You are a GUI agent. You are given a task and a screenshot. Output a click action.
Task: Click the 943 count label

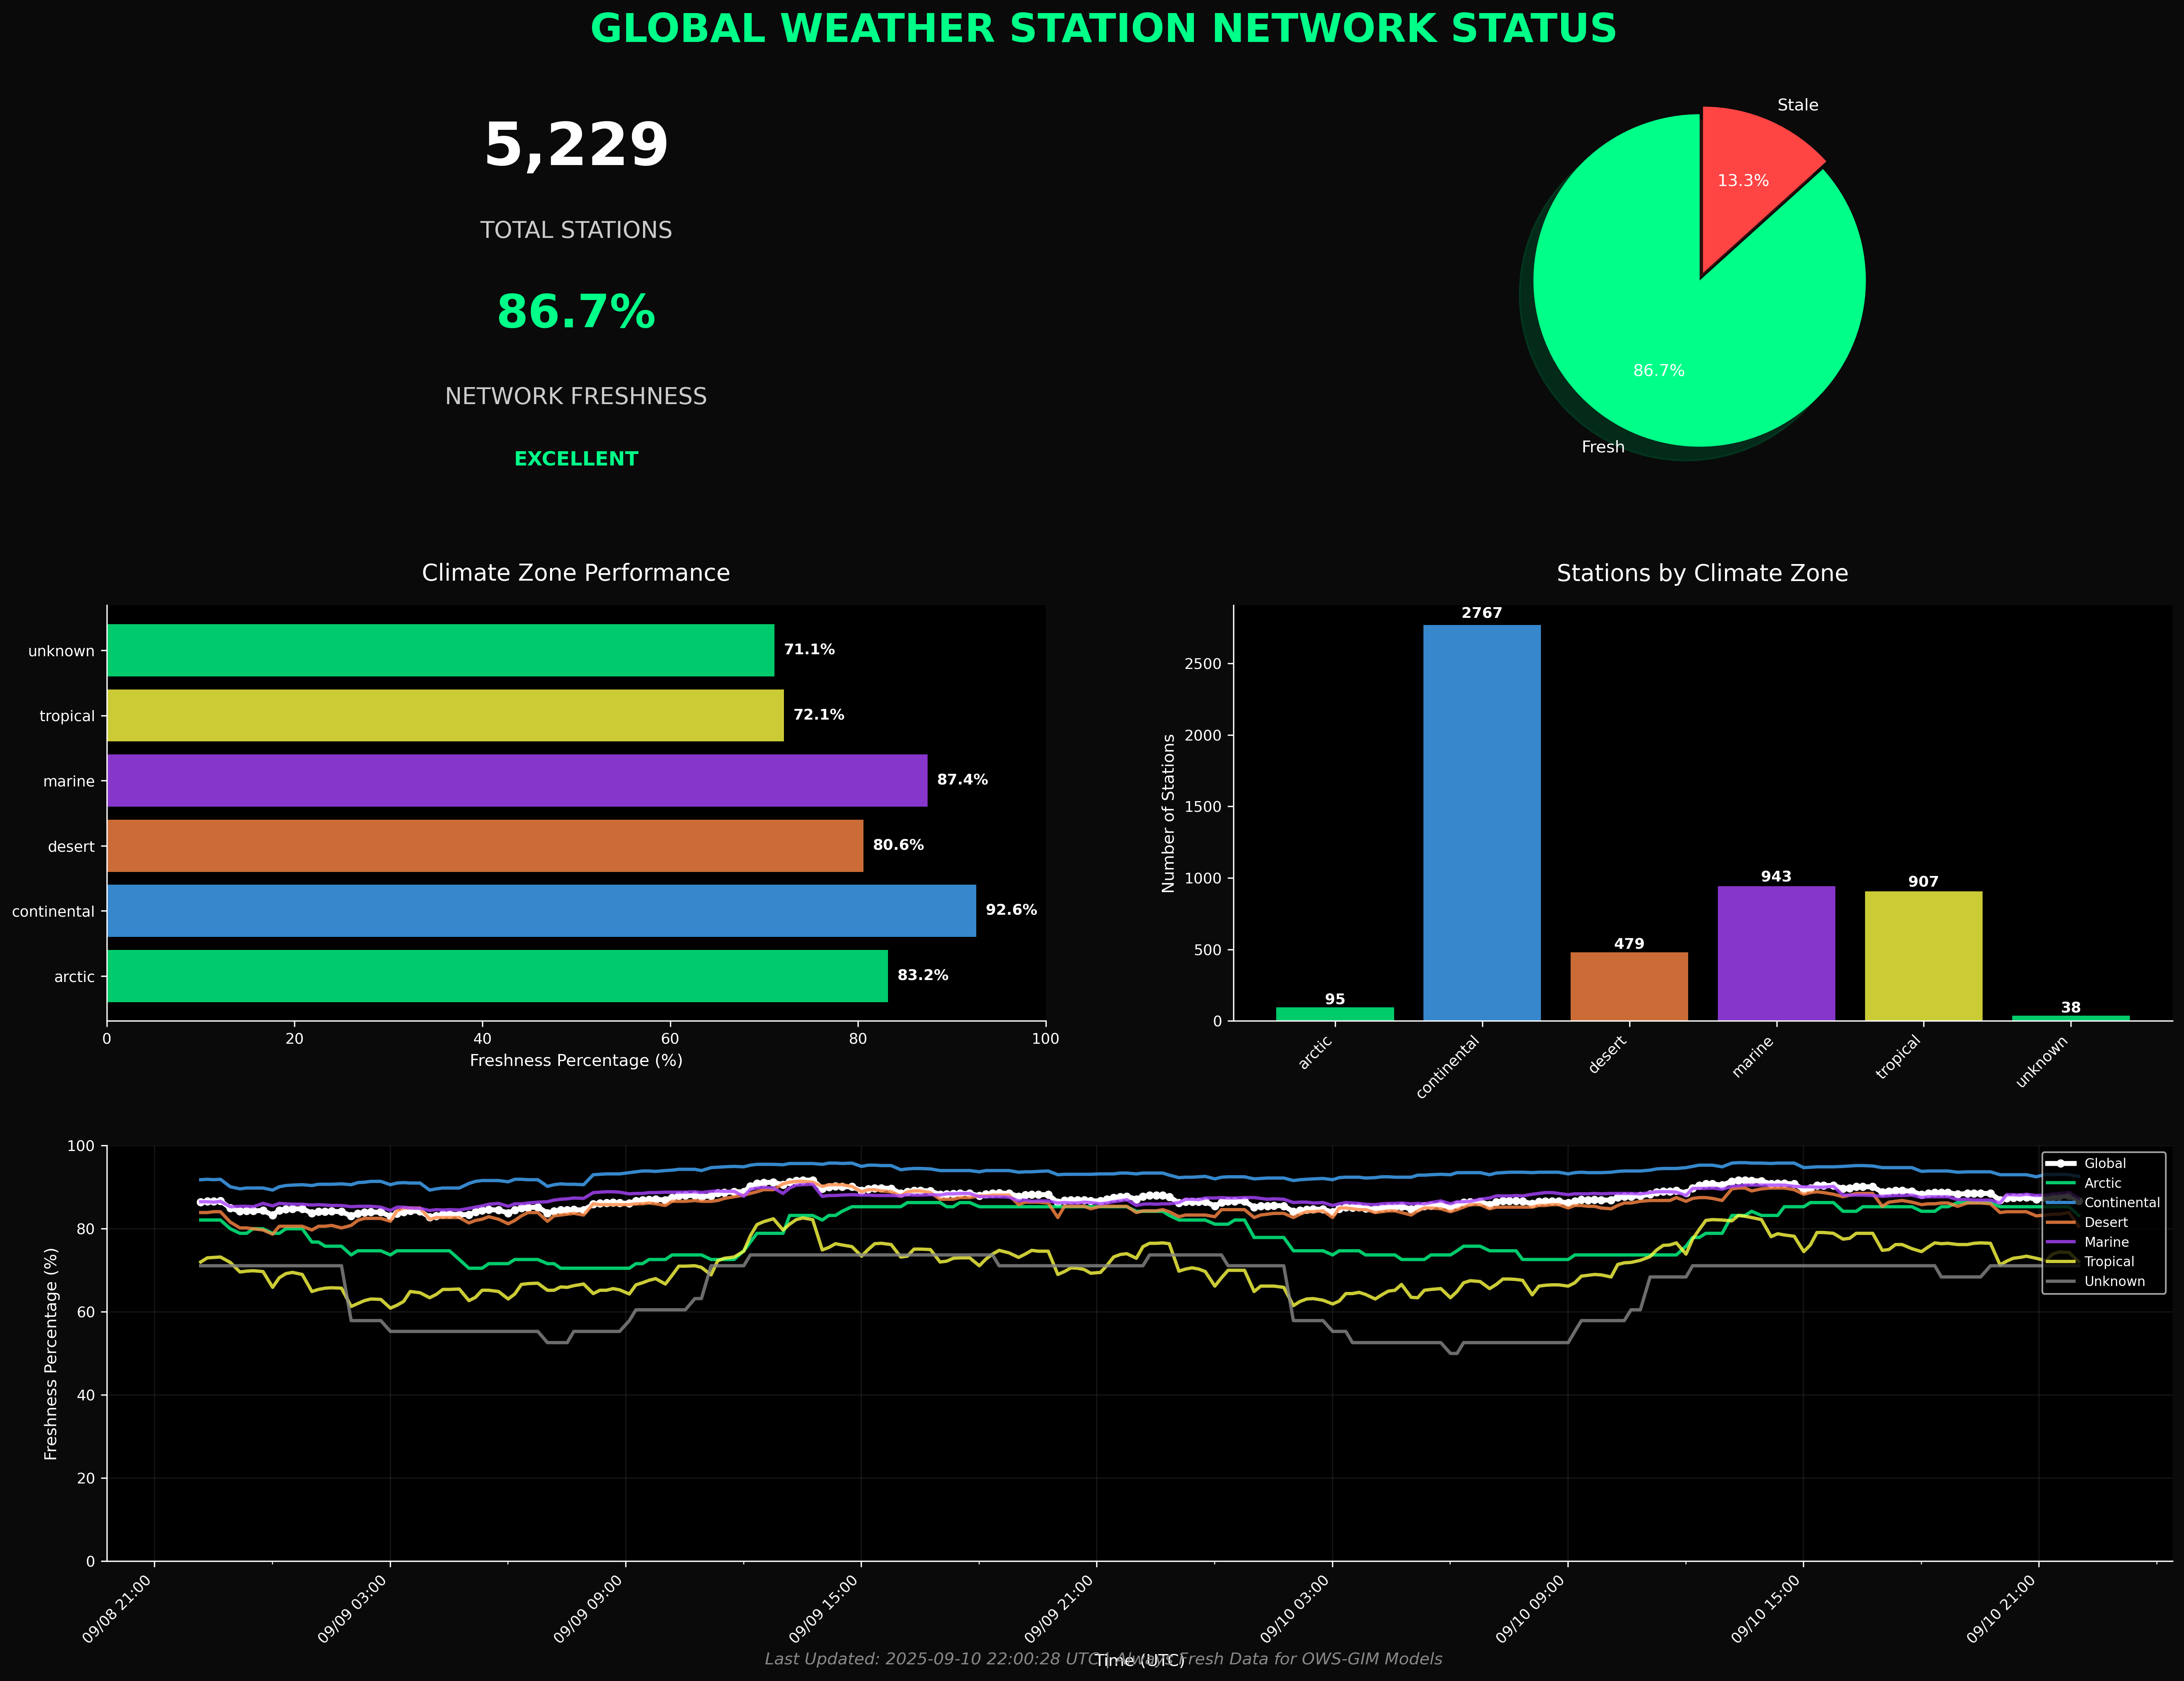click(1776, 877)
